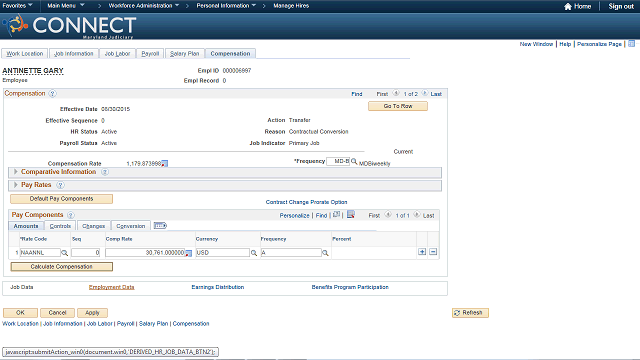
Task: Click the OK button
Action: [x=20, y=313]
